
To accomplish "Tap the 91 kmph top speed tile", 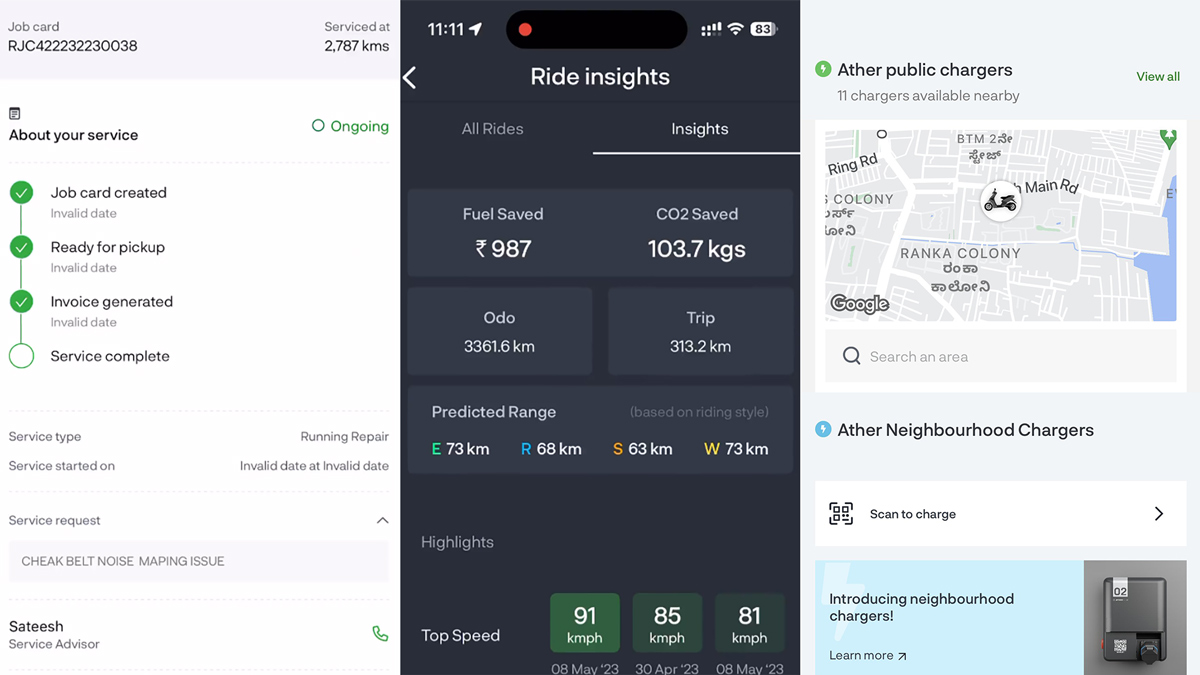I will tap(585, 623).
